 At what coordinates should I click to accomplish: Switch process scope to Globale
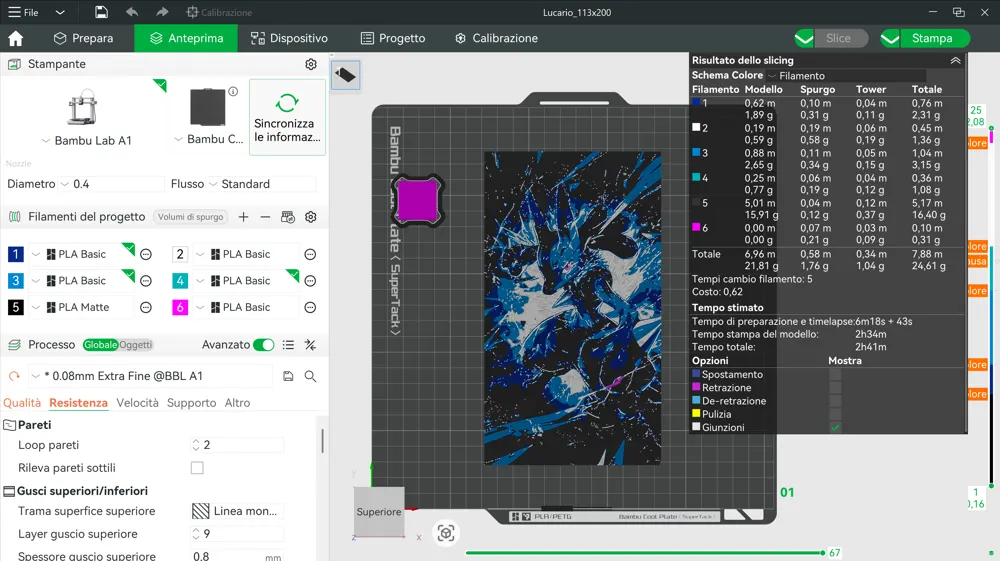click(100, 345)
